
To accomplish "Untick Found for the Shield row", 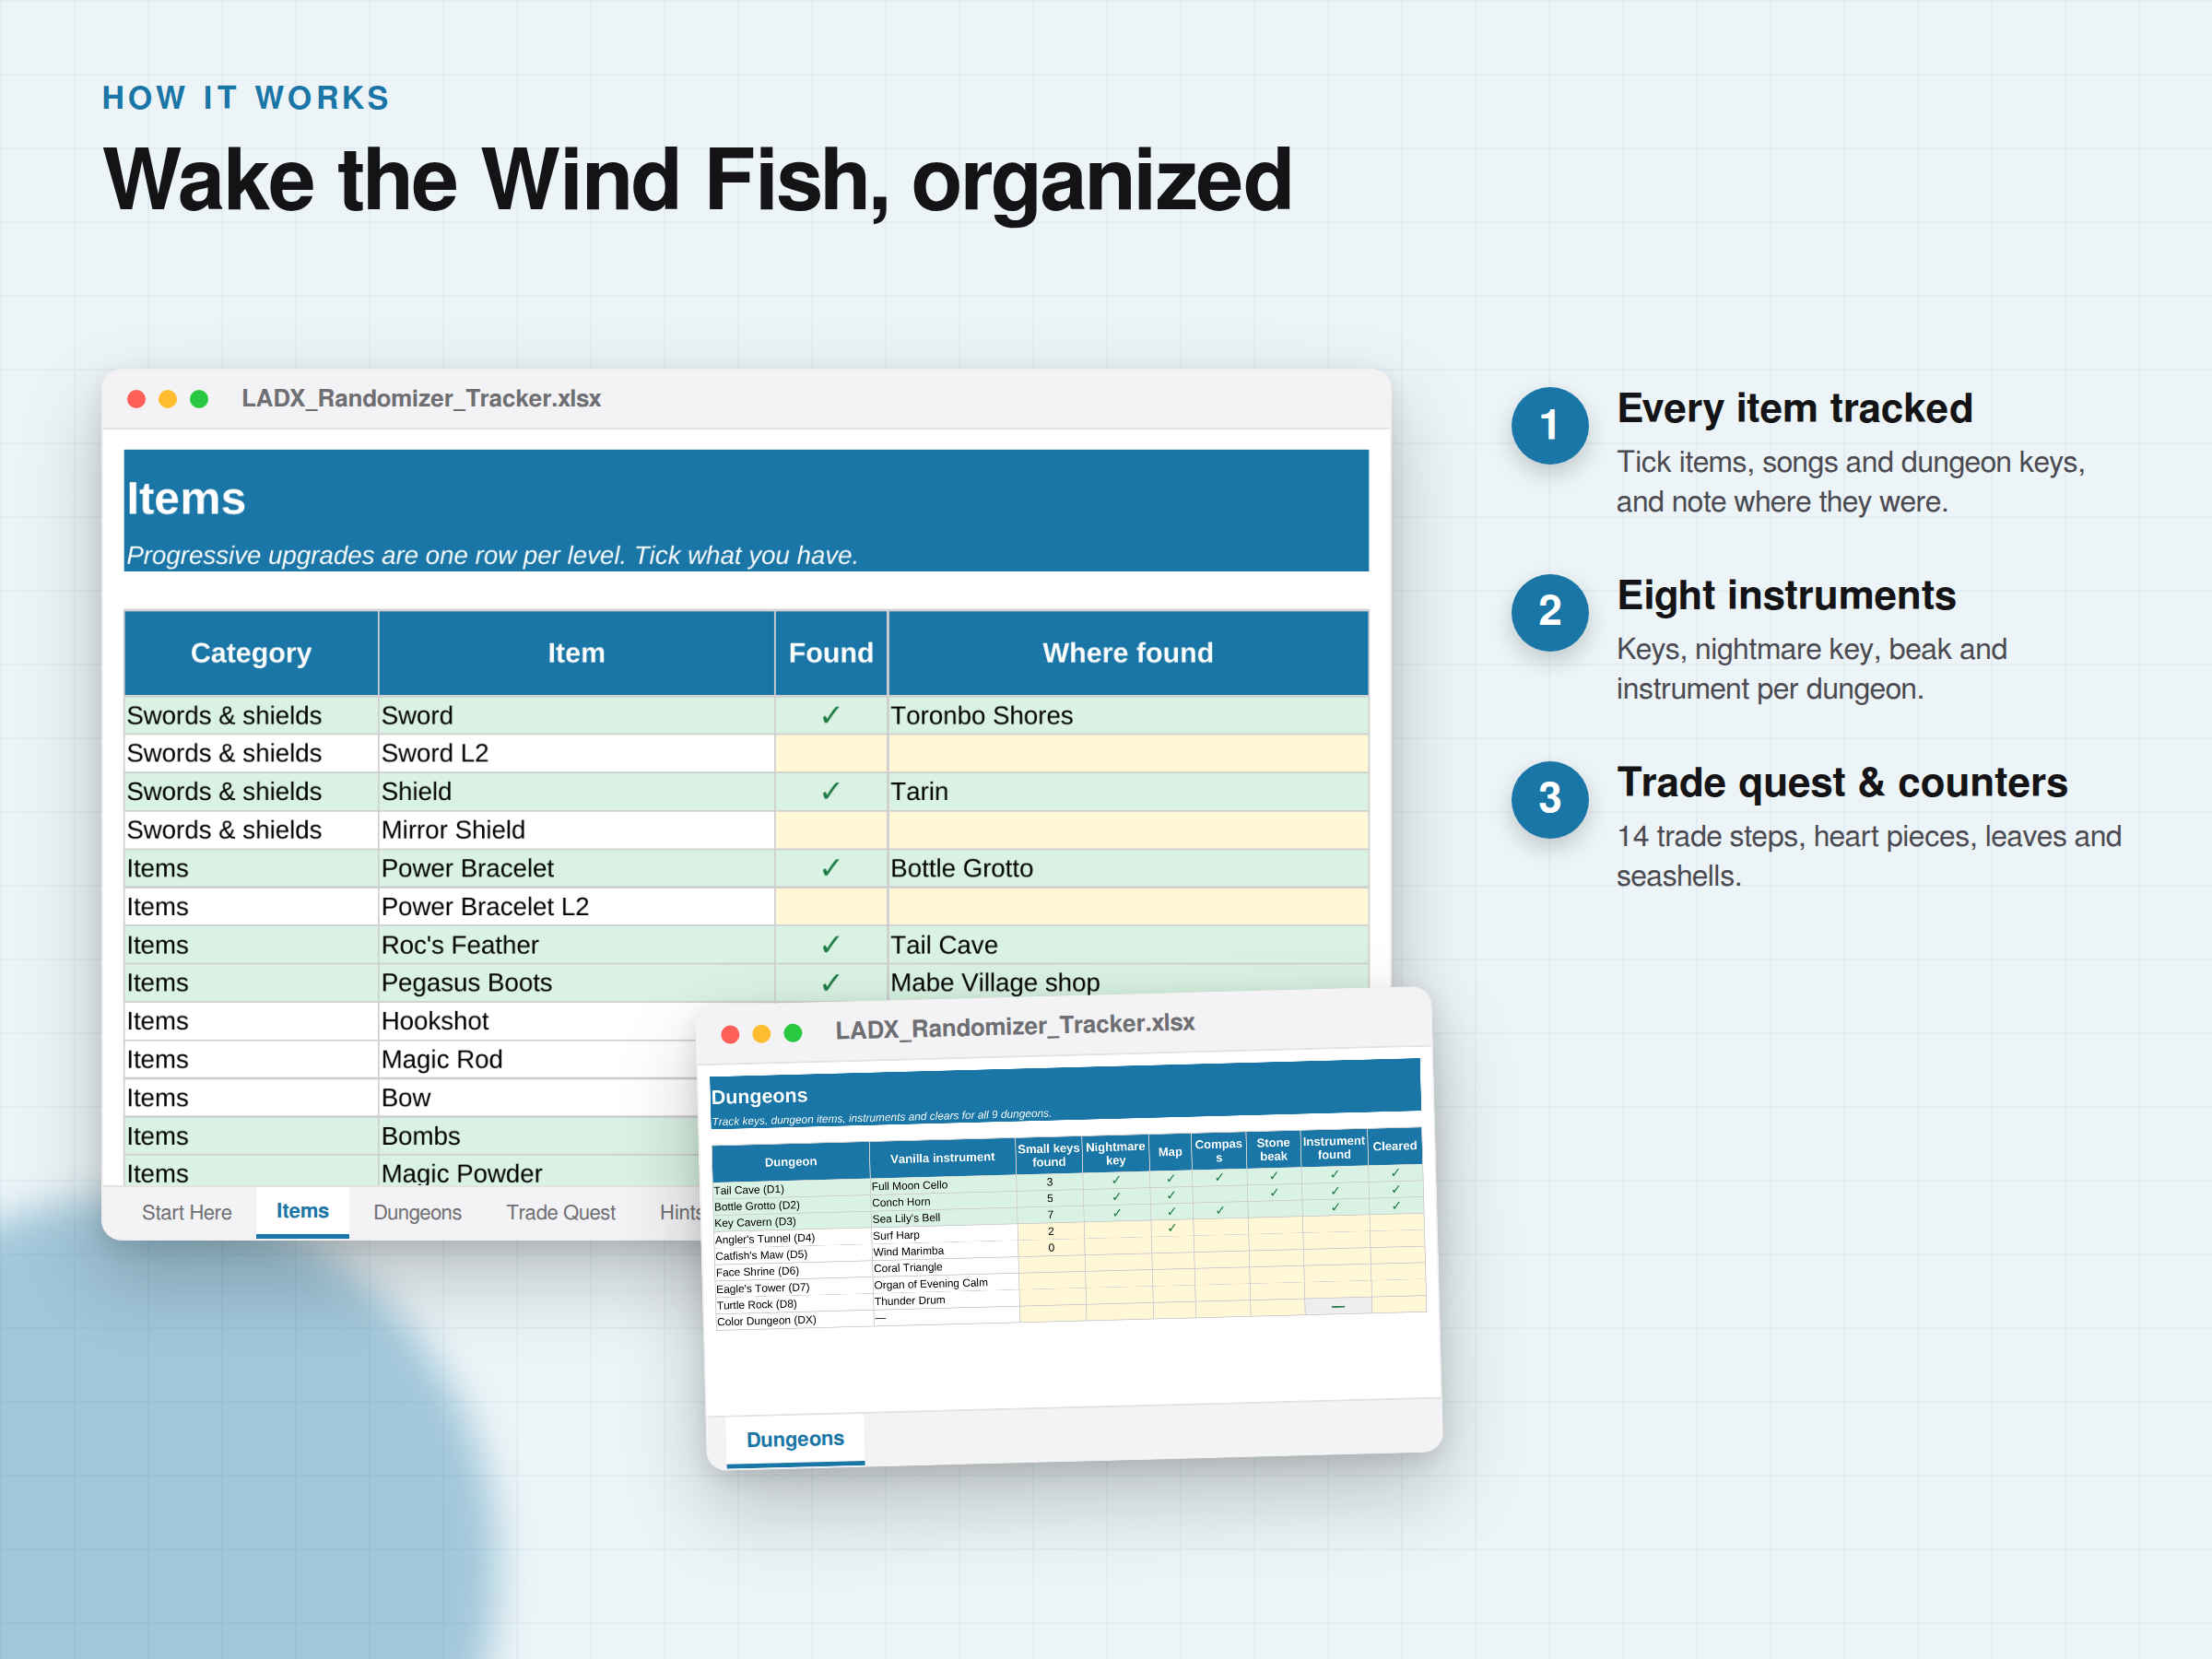I will (830, 792).
